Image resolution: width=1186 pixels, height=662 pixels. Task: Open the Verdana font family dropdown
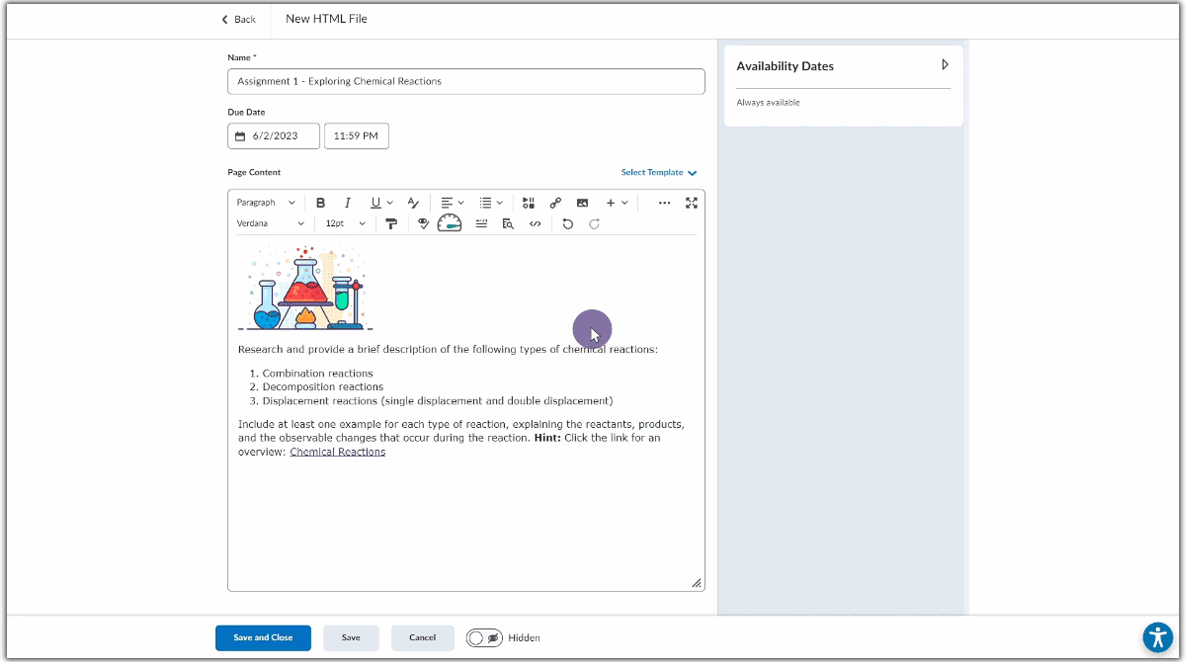[270, 224]
